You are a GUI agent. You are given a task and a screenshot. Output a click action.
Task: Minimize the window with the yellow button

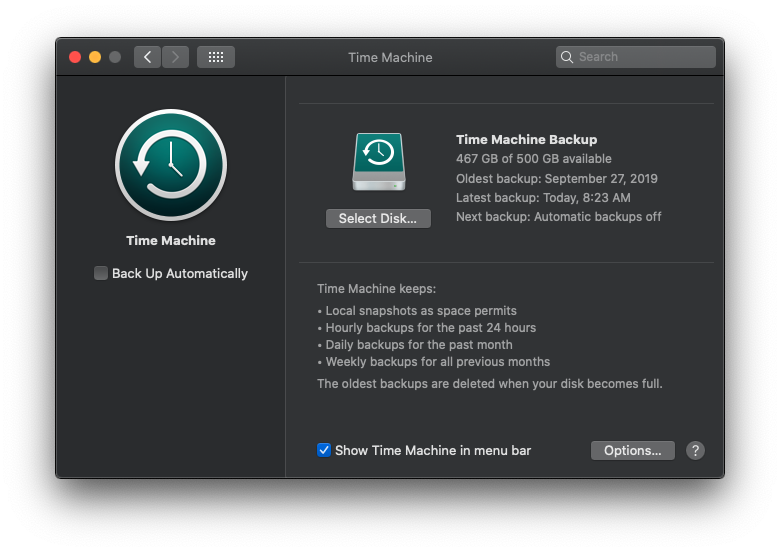95,57
